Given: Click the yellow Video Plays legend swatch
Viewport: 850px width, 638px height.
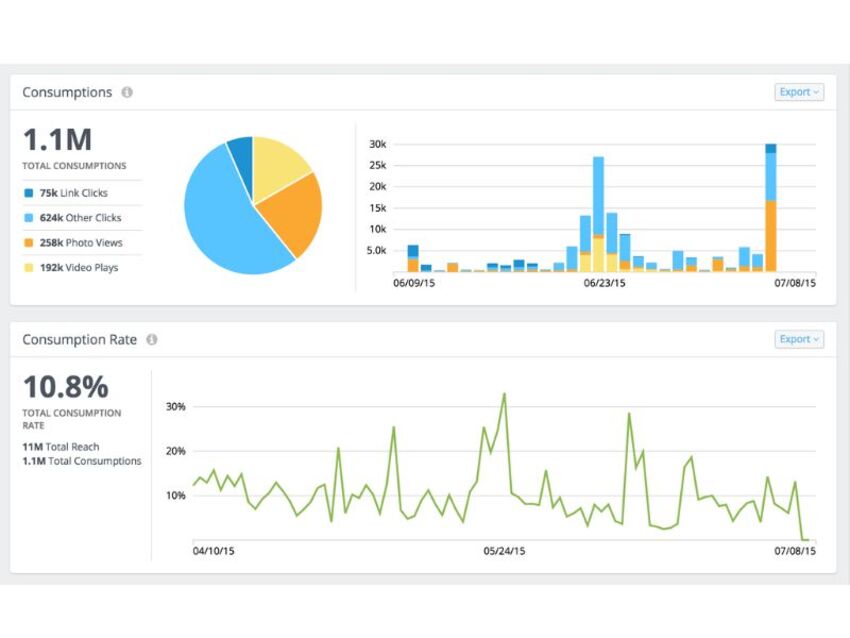Looking at the screenshot, I should [x=29, y=268].
